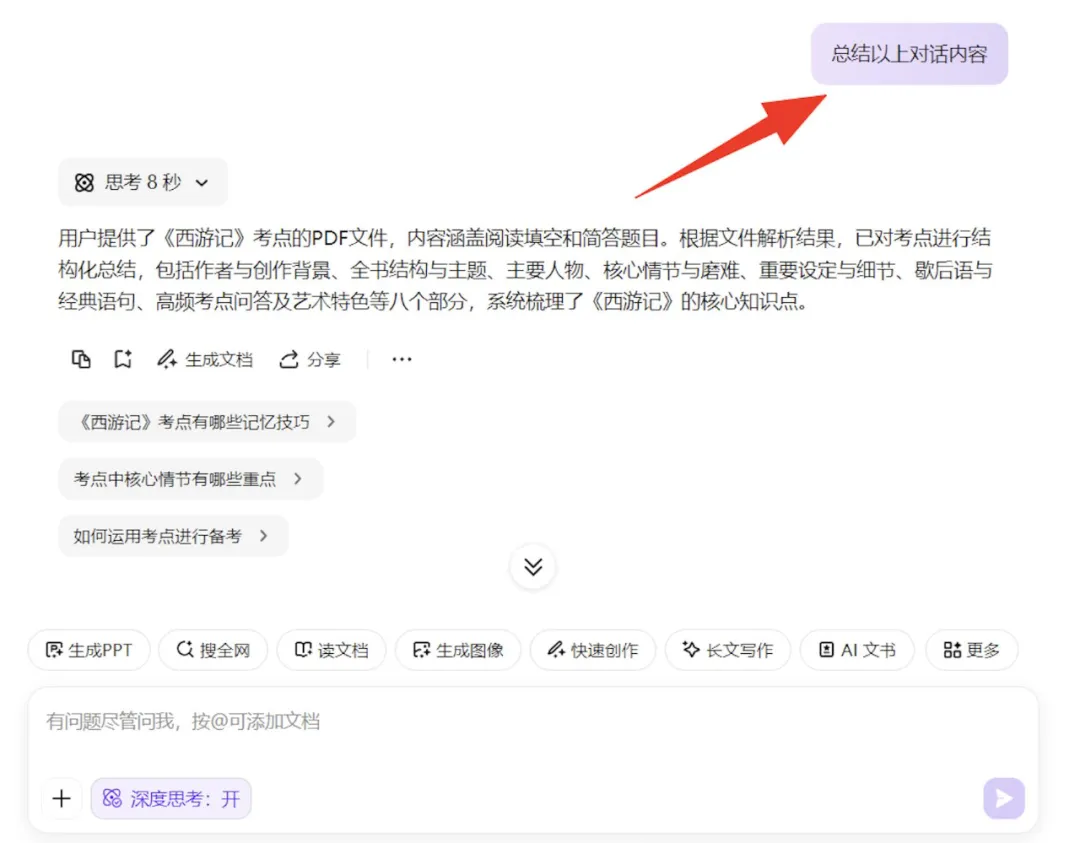Click 生成文档 to generate a document
This screenshot has height=843, width=1080.
click(205, 360)
